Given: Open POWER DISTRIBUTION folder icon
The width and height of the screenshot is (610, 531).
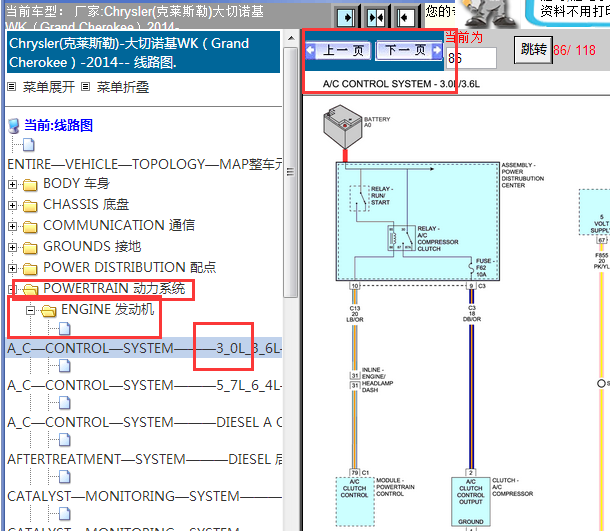Looking at the screenshot, I should 30,268.
